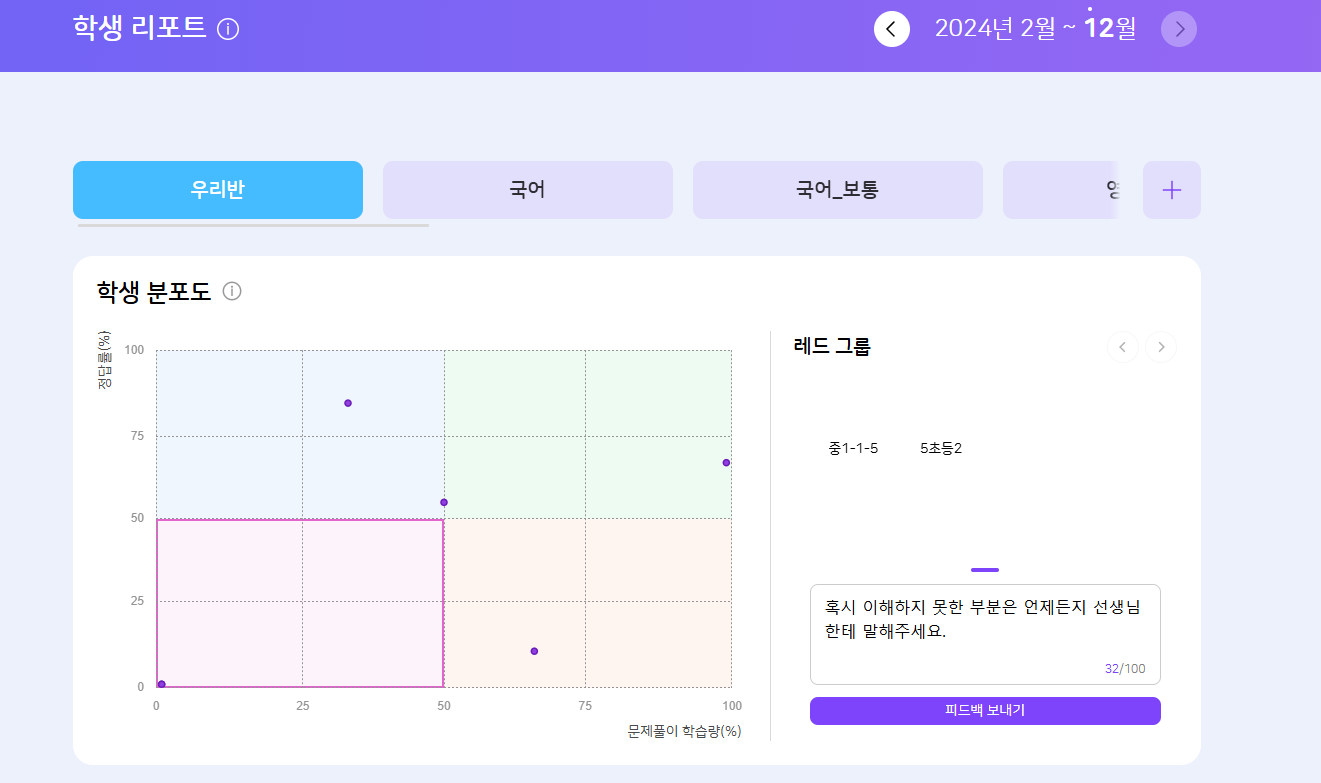Click the highlighted pink lower-left quadrant
Viewport: 1321px width, 783px height.
(x=299, y=603)
